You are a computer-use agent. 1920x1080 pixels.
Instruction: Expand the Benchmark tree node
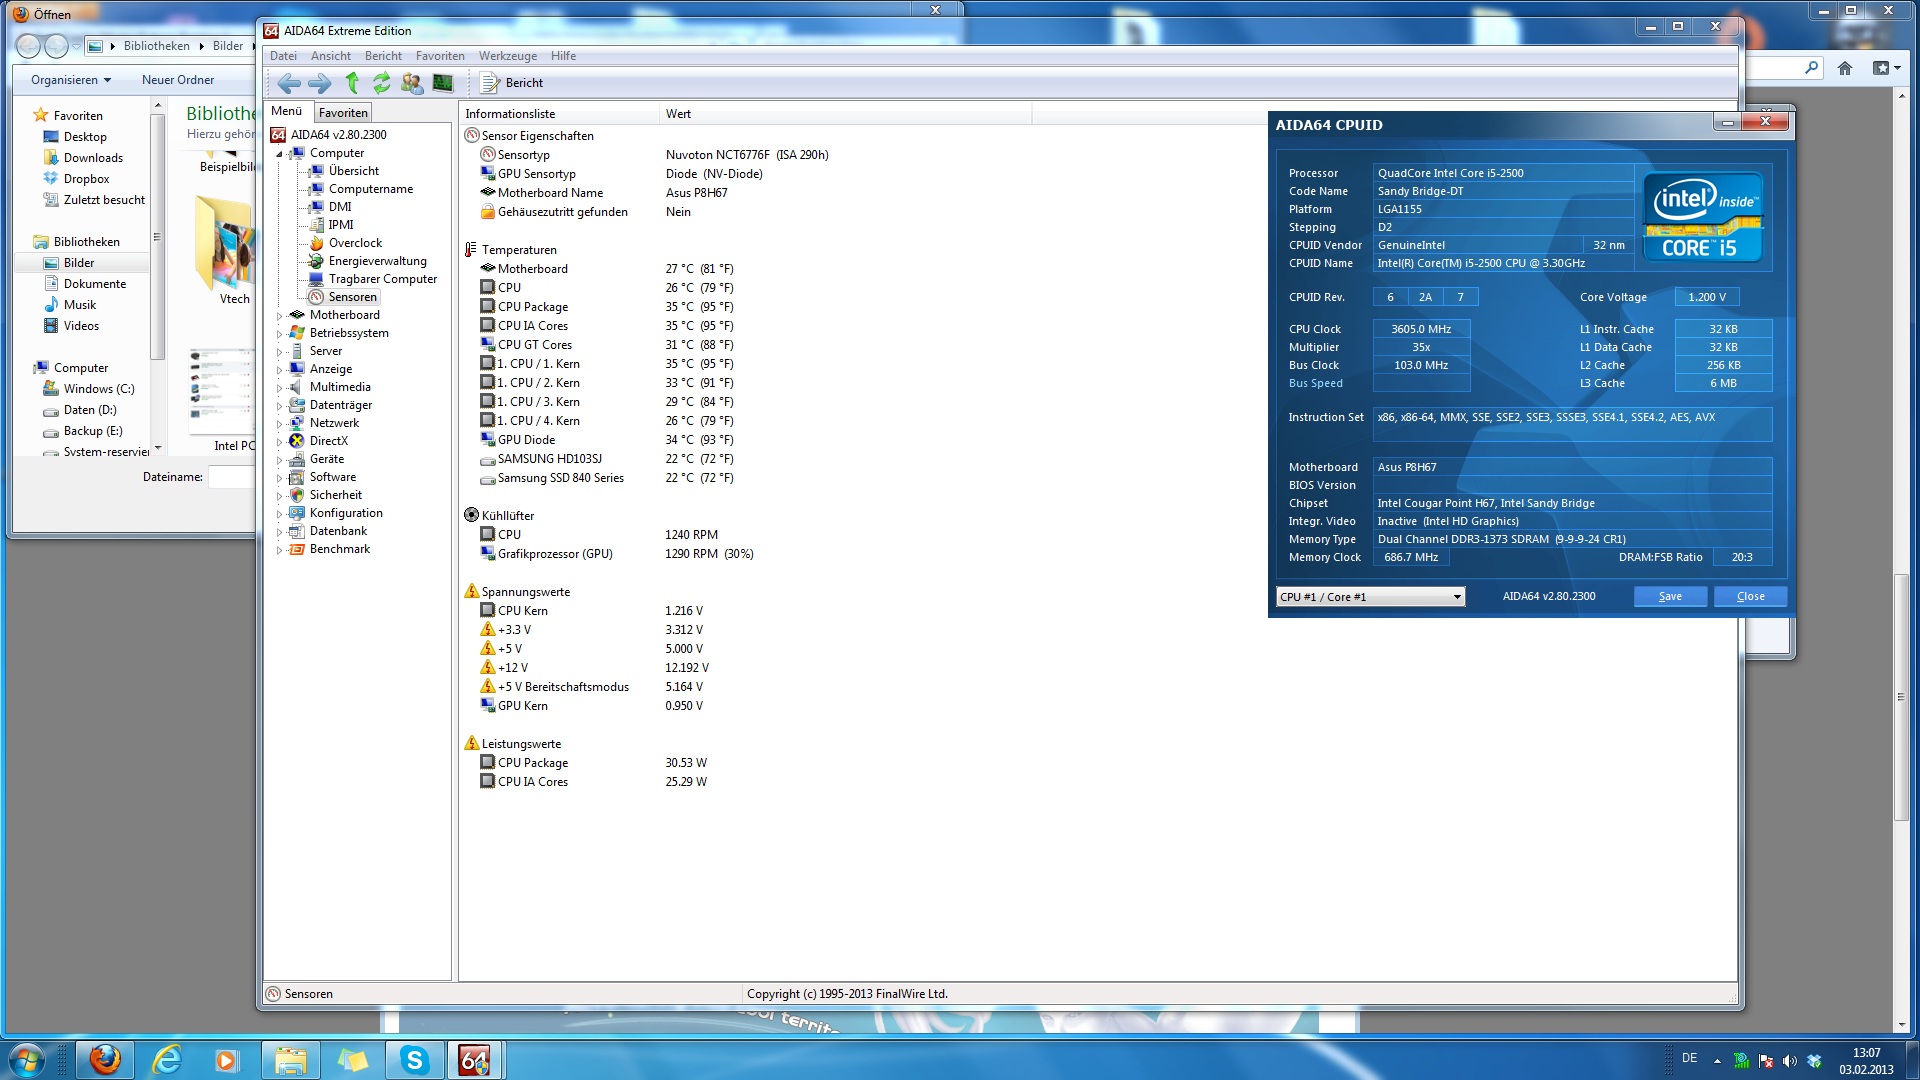click(x=280, y=550)
